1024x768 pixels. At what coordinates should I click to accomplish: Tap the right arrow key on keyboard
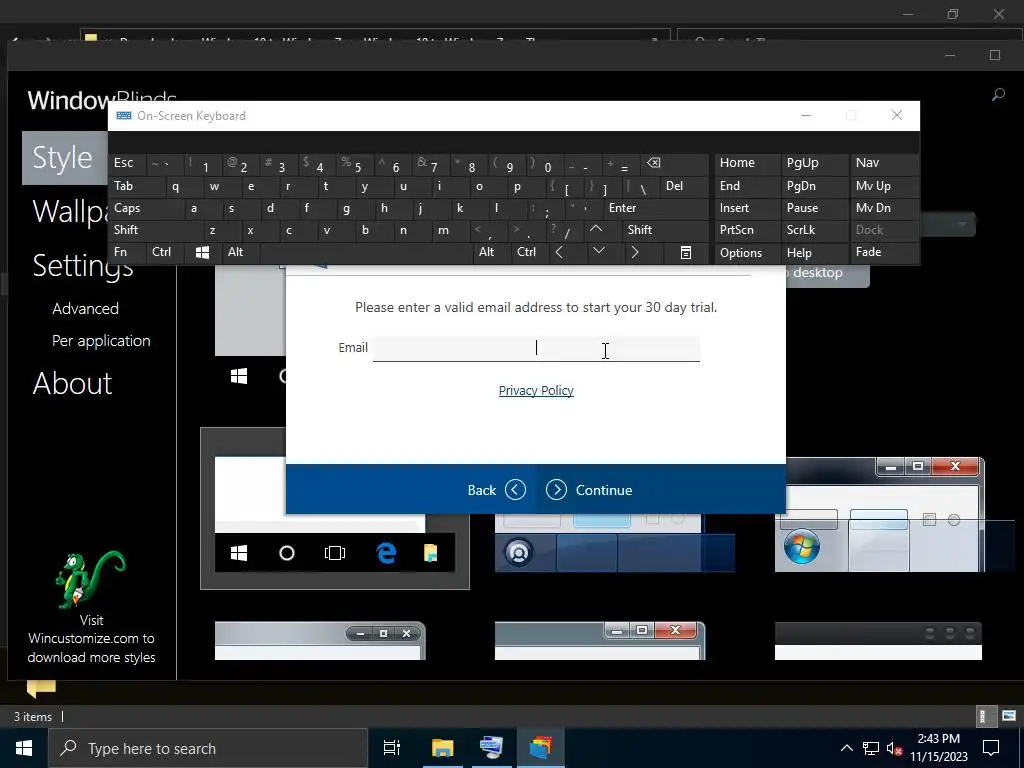635,252
